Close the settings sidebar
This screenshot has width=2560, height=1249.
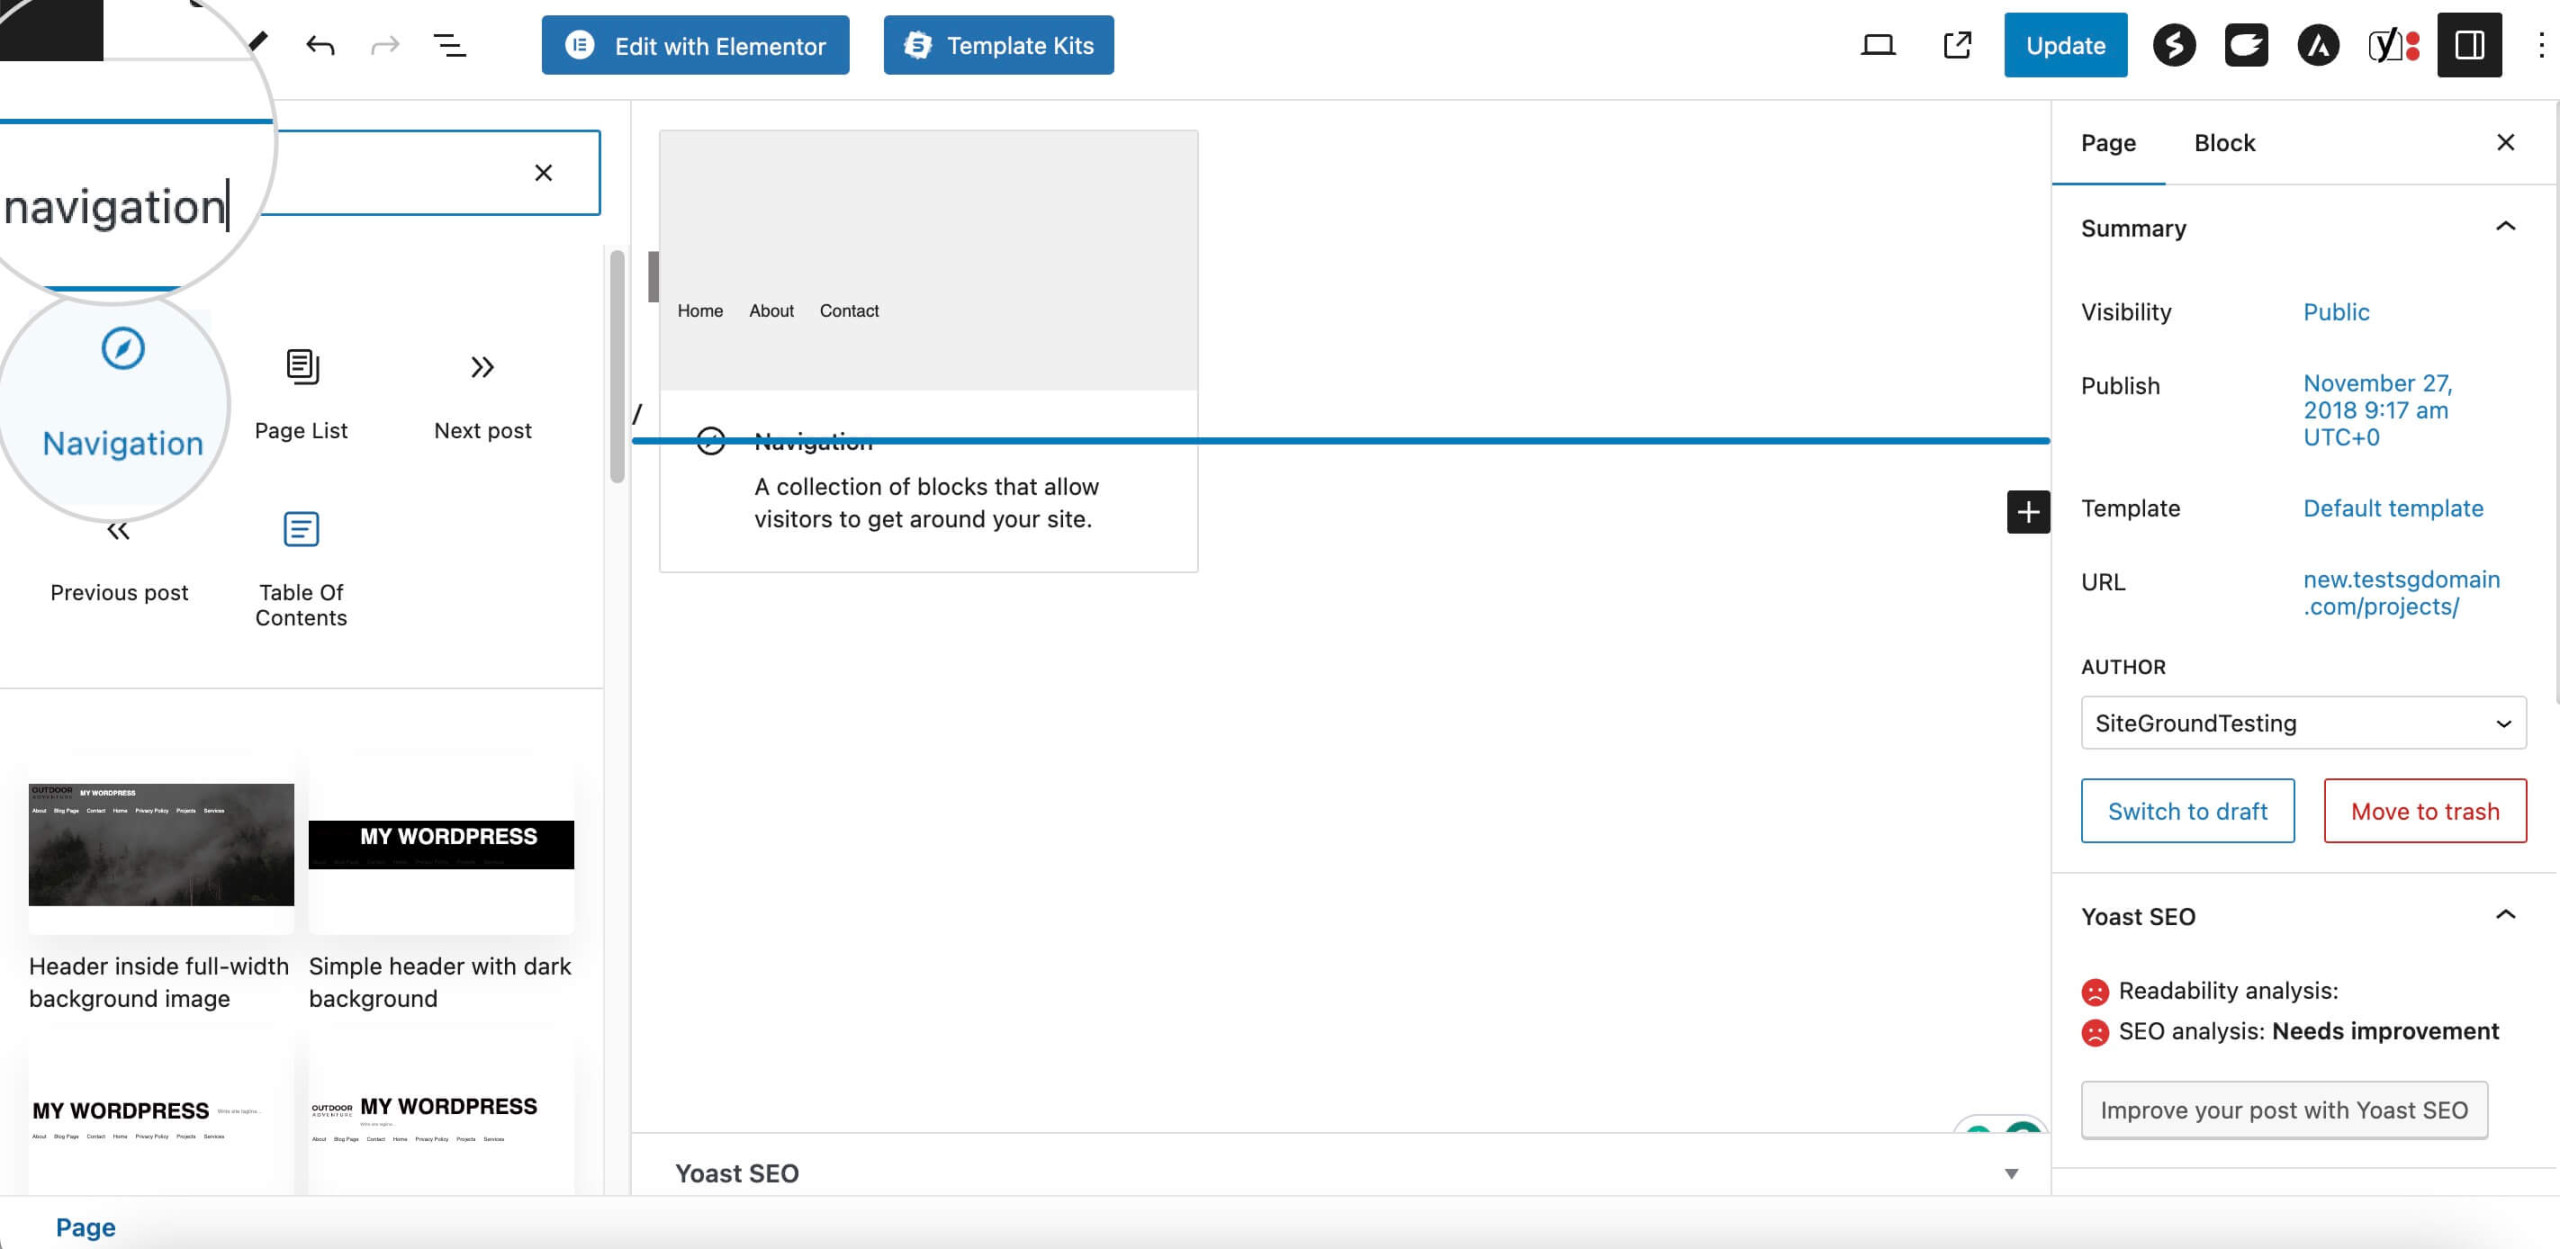2505,143
